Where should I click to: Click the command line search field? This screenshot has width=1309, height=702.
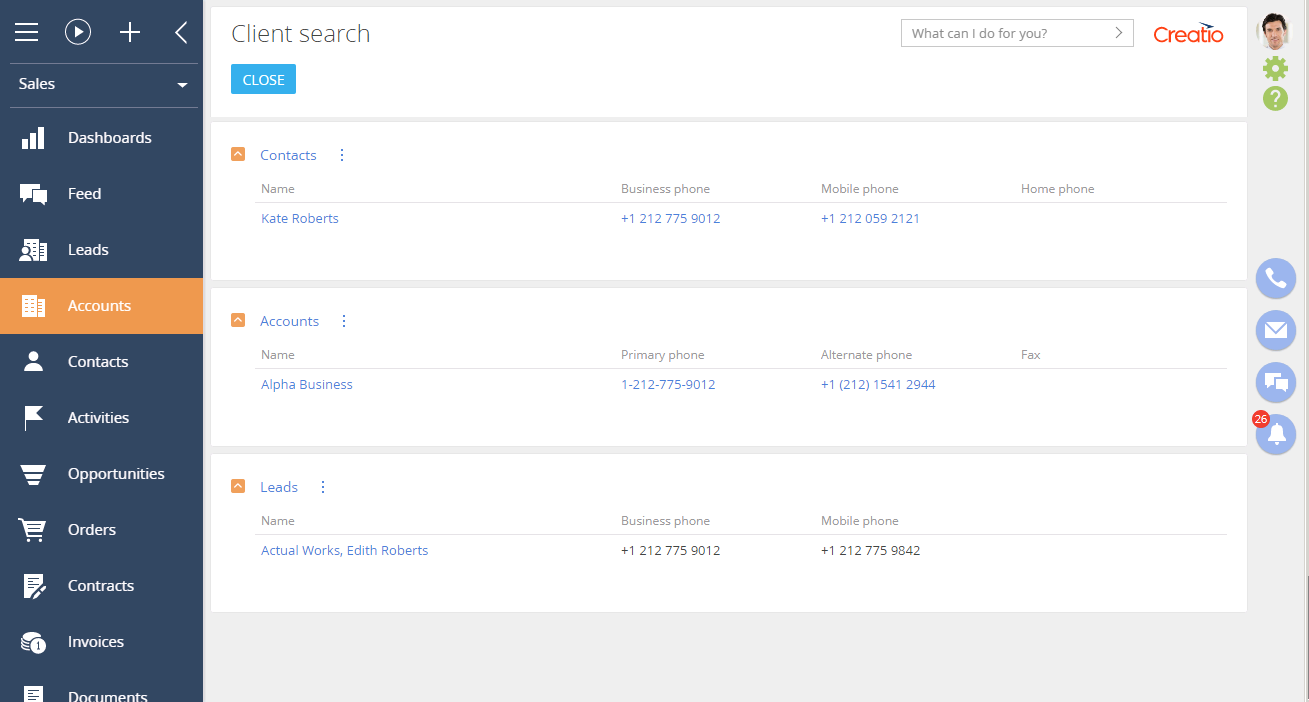click(1005, 33)
